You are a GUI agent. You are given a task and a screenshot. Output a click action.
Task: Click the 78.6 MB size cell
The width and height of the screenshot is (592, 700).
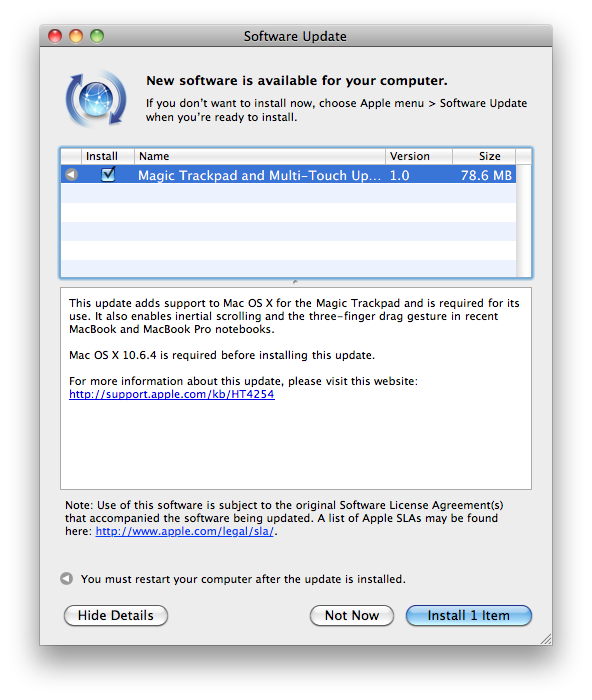click(x=486, y=175)
